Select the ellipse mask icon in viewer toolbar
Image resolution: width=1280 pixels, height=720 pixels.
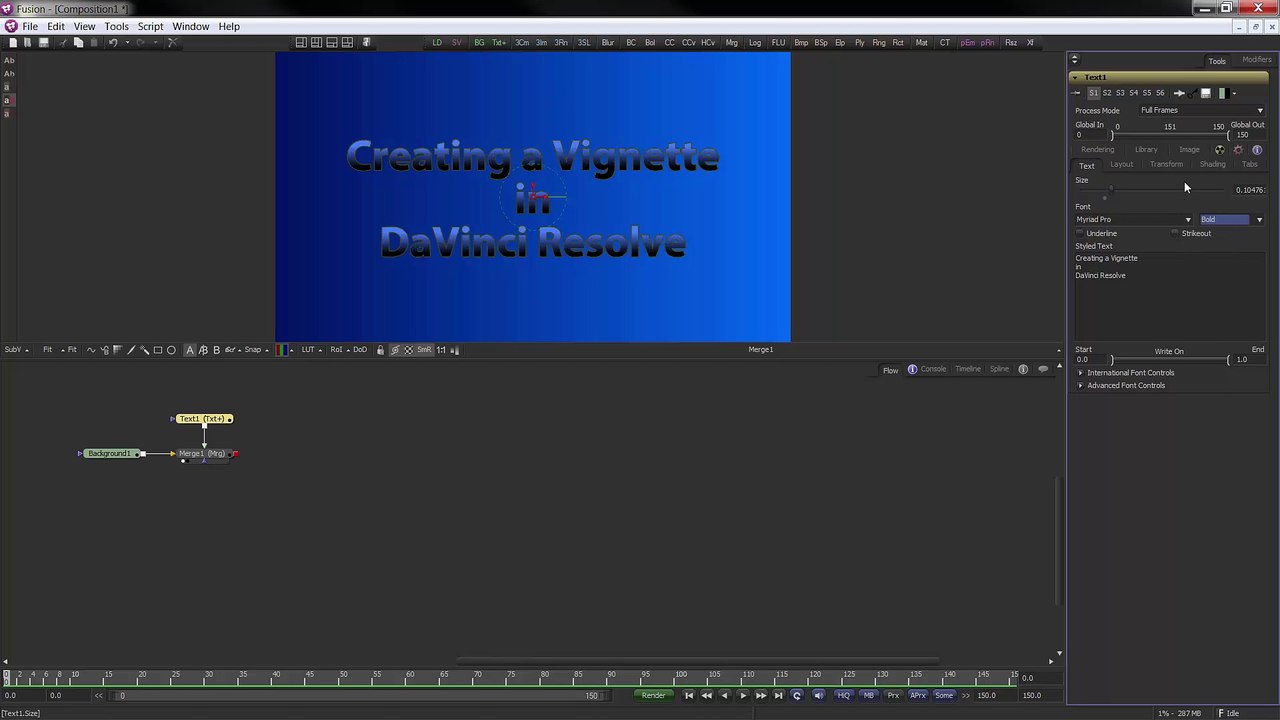(x=171, y=350)
